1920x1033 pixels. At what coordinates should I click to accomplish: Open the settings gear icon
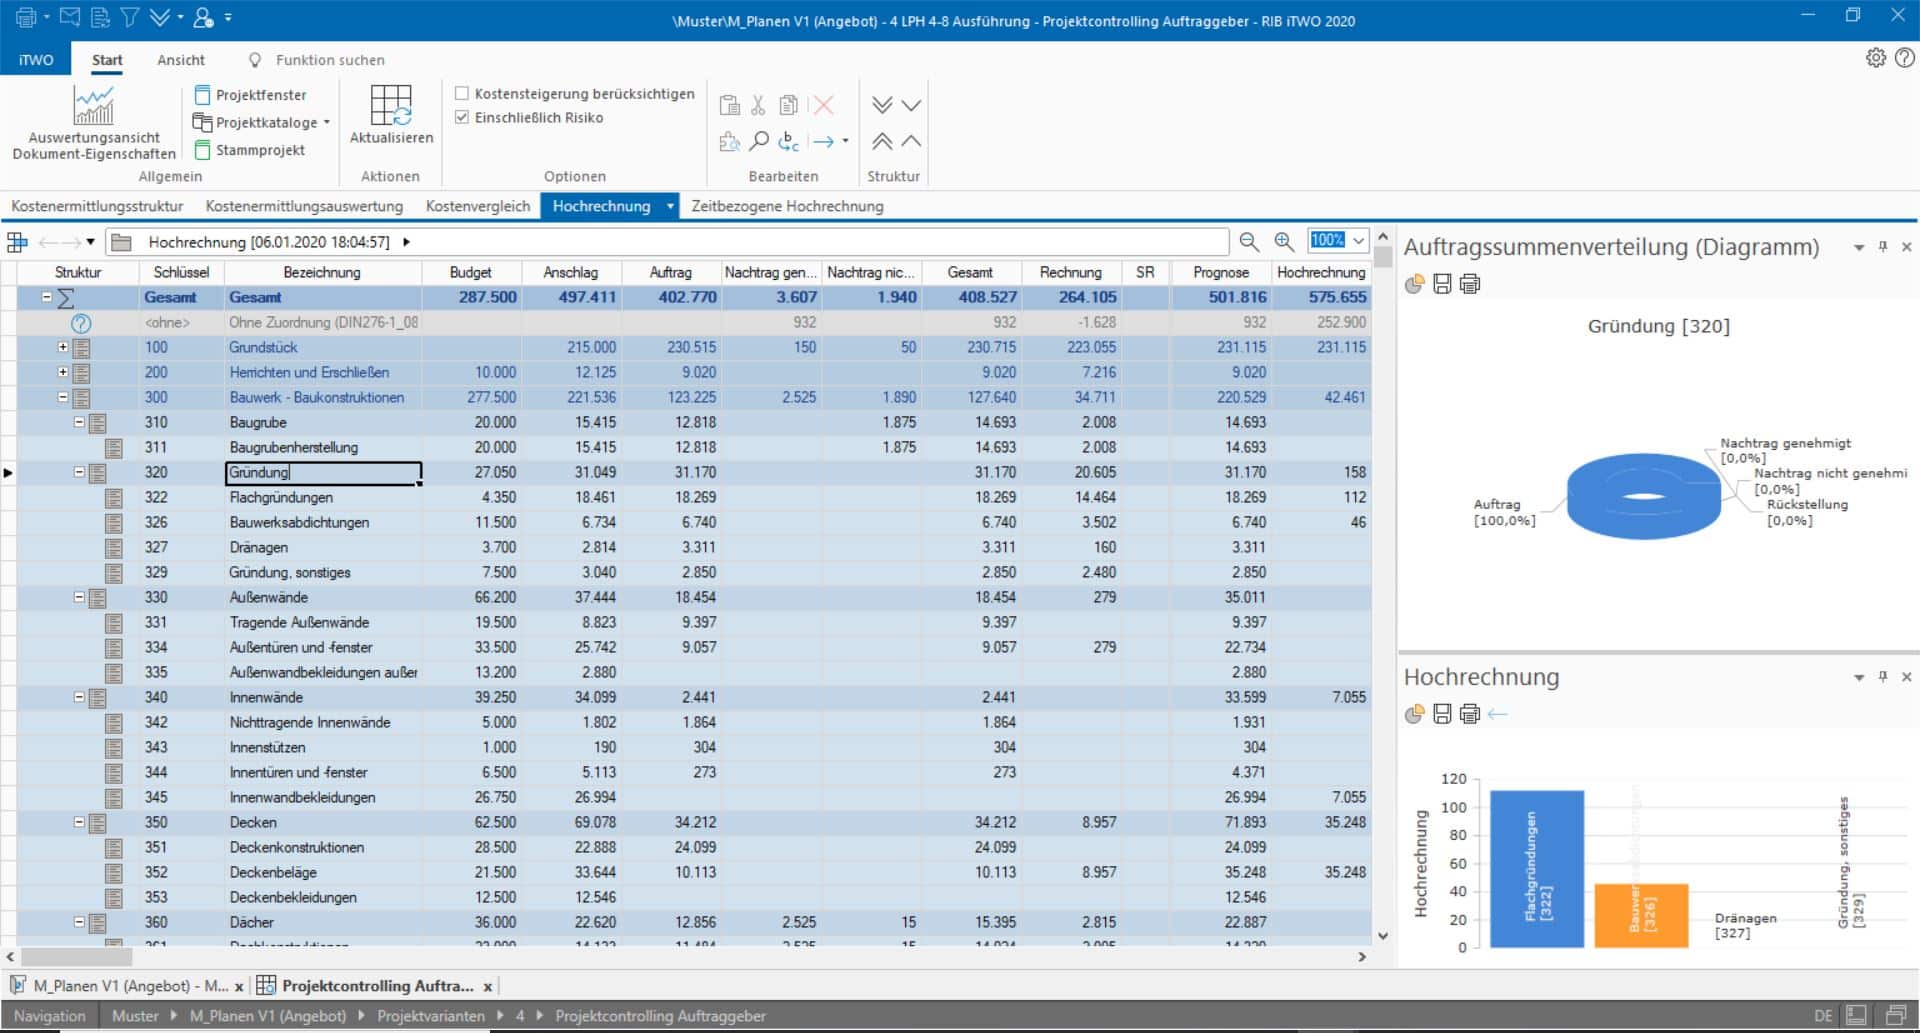click(1876, 58)
